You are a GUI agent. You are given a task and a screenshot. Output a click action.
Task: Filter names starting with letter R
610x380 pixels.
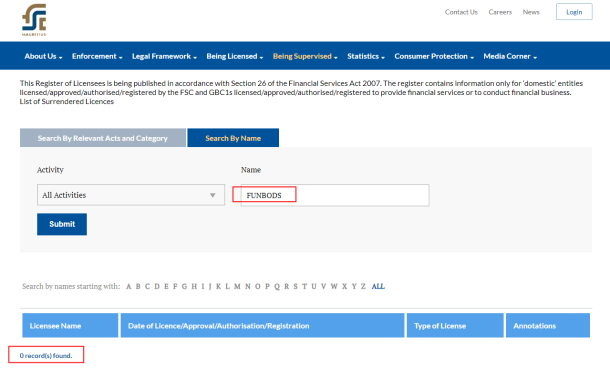(x=286, y=287)
